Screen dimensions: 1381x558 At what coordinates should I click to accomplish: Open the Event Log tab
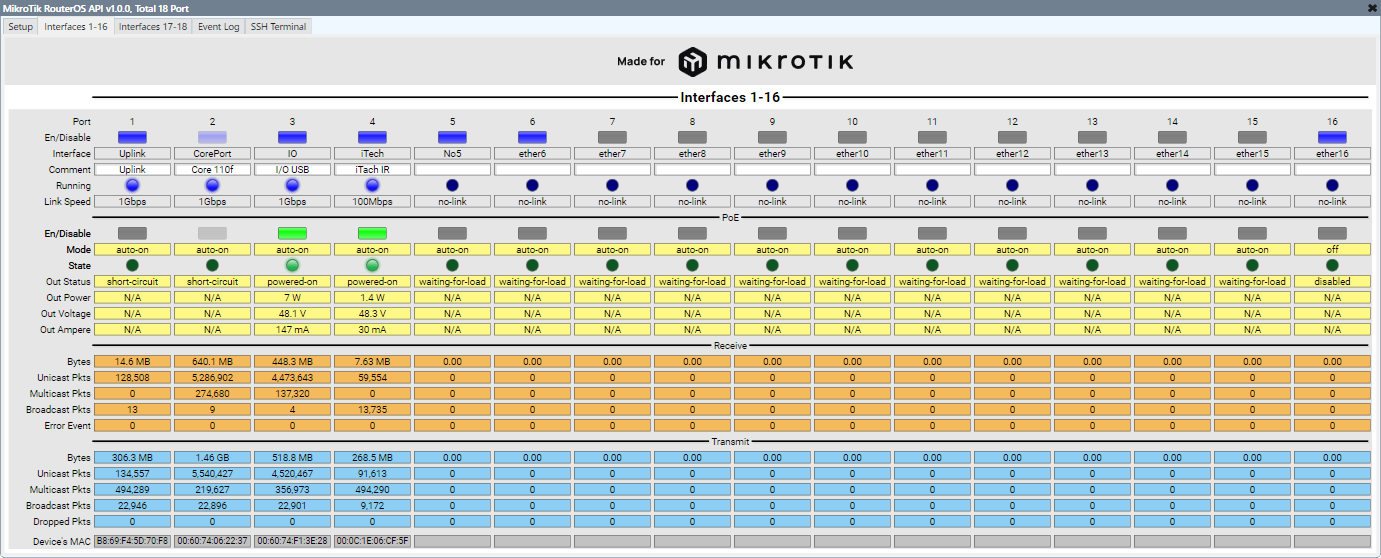click(x=218, y=27)
